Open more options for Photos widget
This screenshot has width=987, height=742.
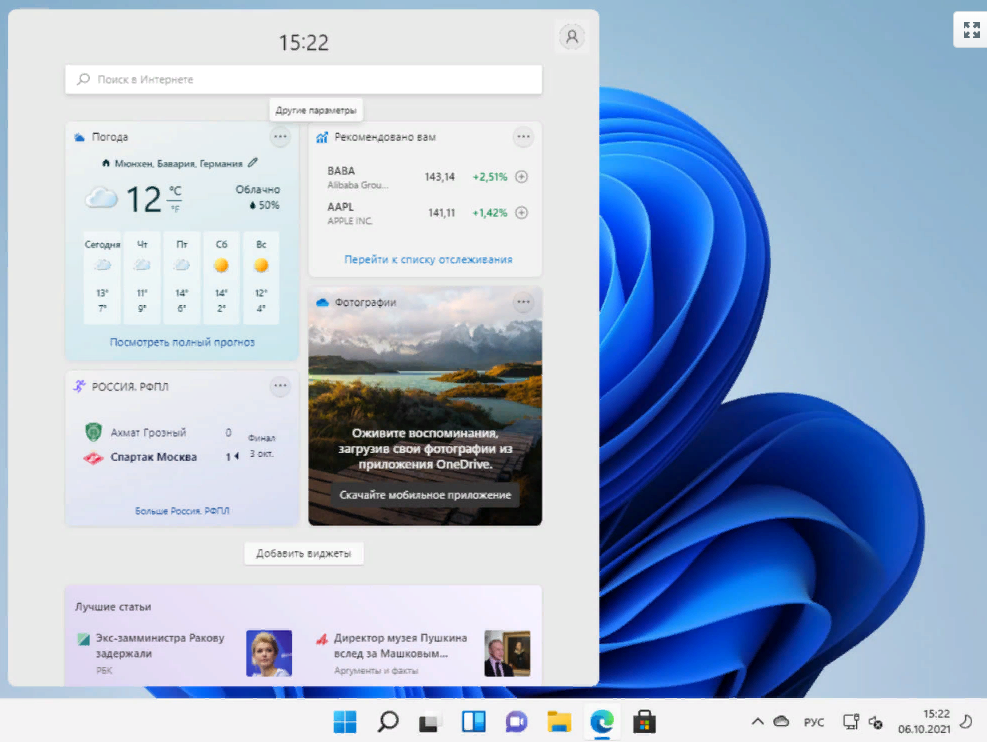tap(523, 302)
